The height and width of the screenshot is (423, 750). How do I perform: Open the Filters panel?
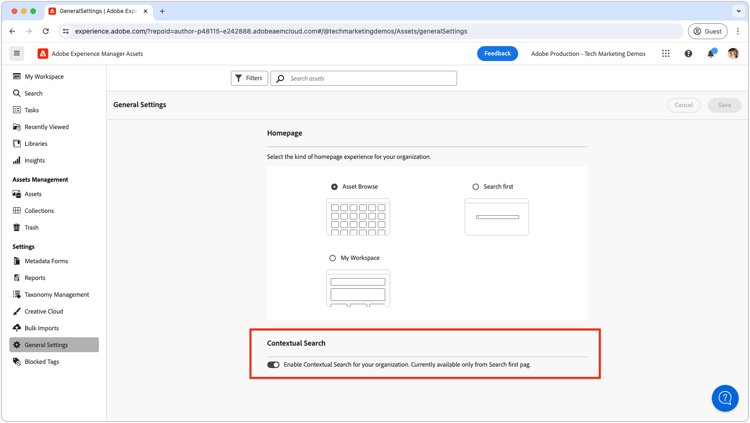[249, 78]
